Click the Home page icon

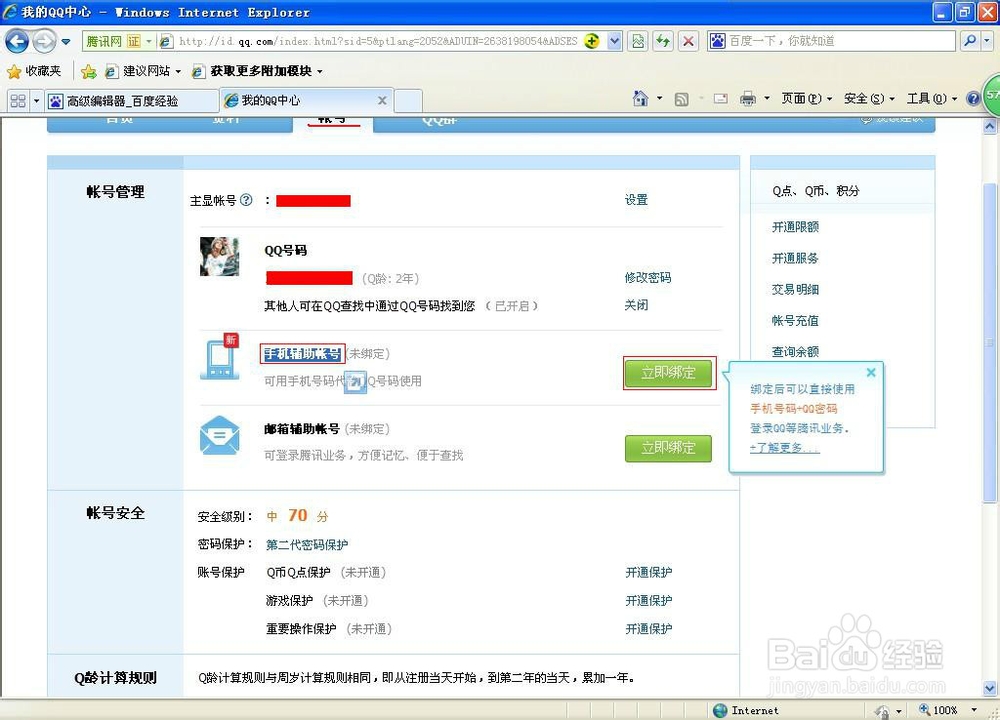(x=640, y=98)
